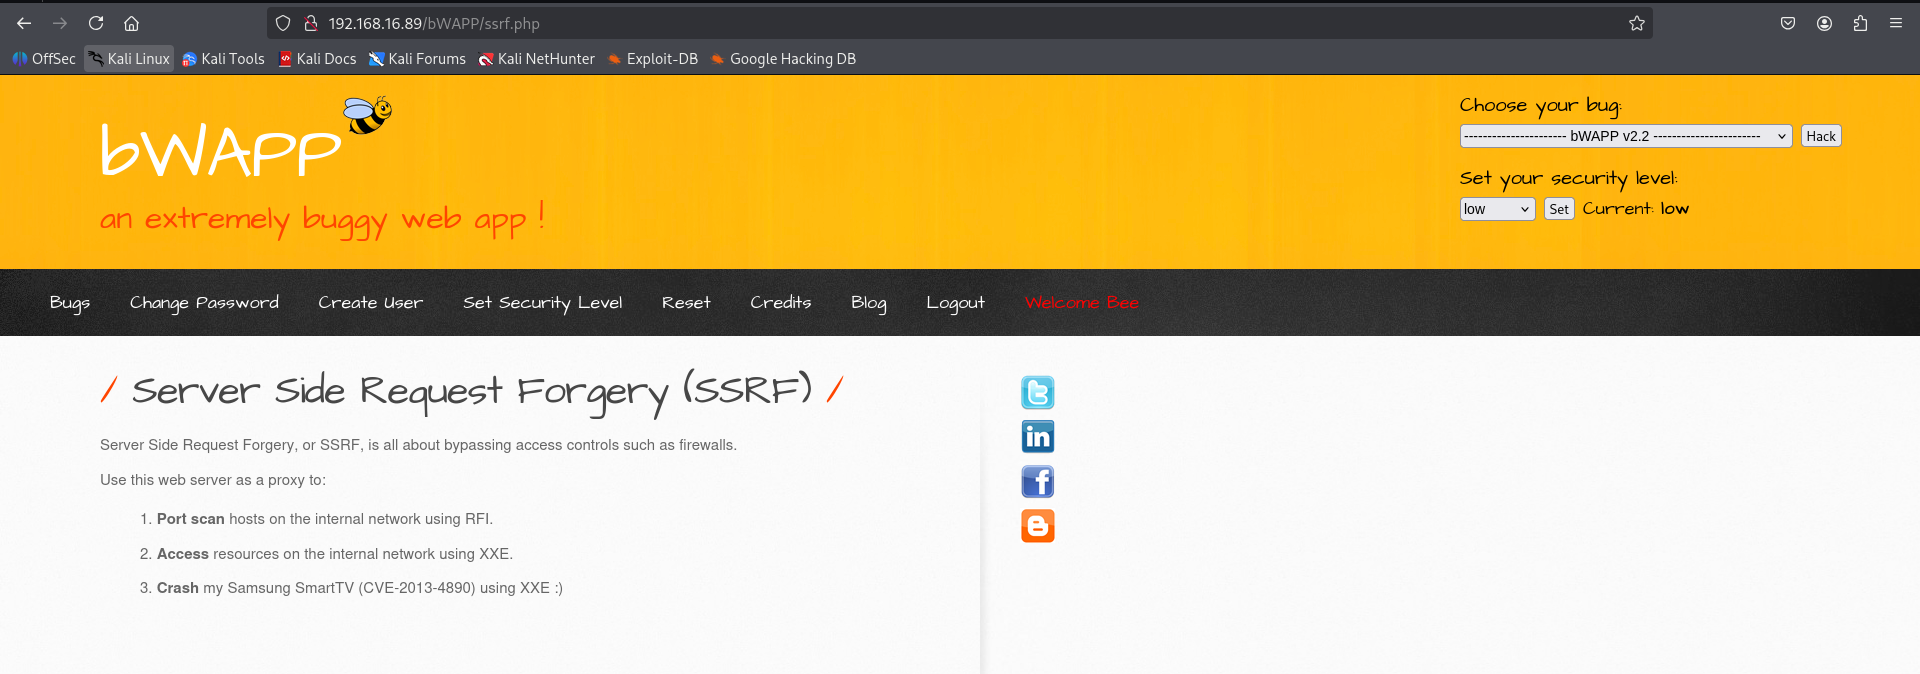Open the Google Hacking DB bookmark
Screen dimensions: 1920x674
click(x=783, y=59)
